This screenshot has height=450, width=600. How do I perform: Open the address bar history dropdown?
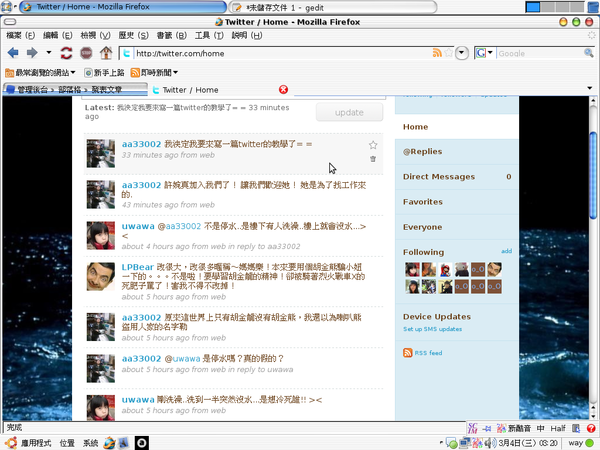click(x=462, y=53)
